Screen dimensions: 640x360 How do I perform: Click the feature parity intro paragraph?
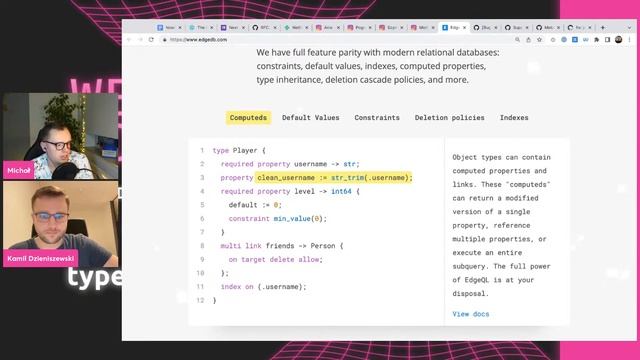point(378,66)
